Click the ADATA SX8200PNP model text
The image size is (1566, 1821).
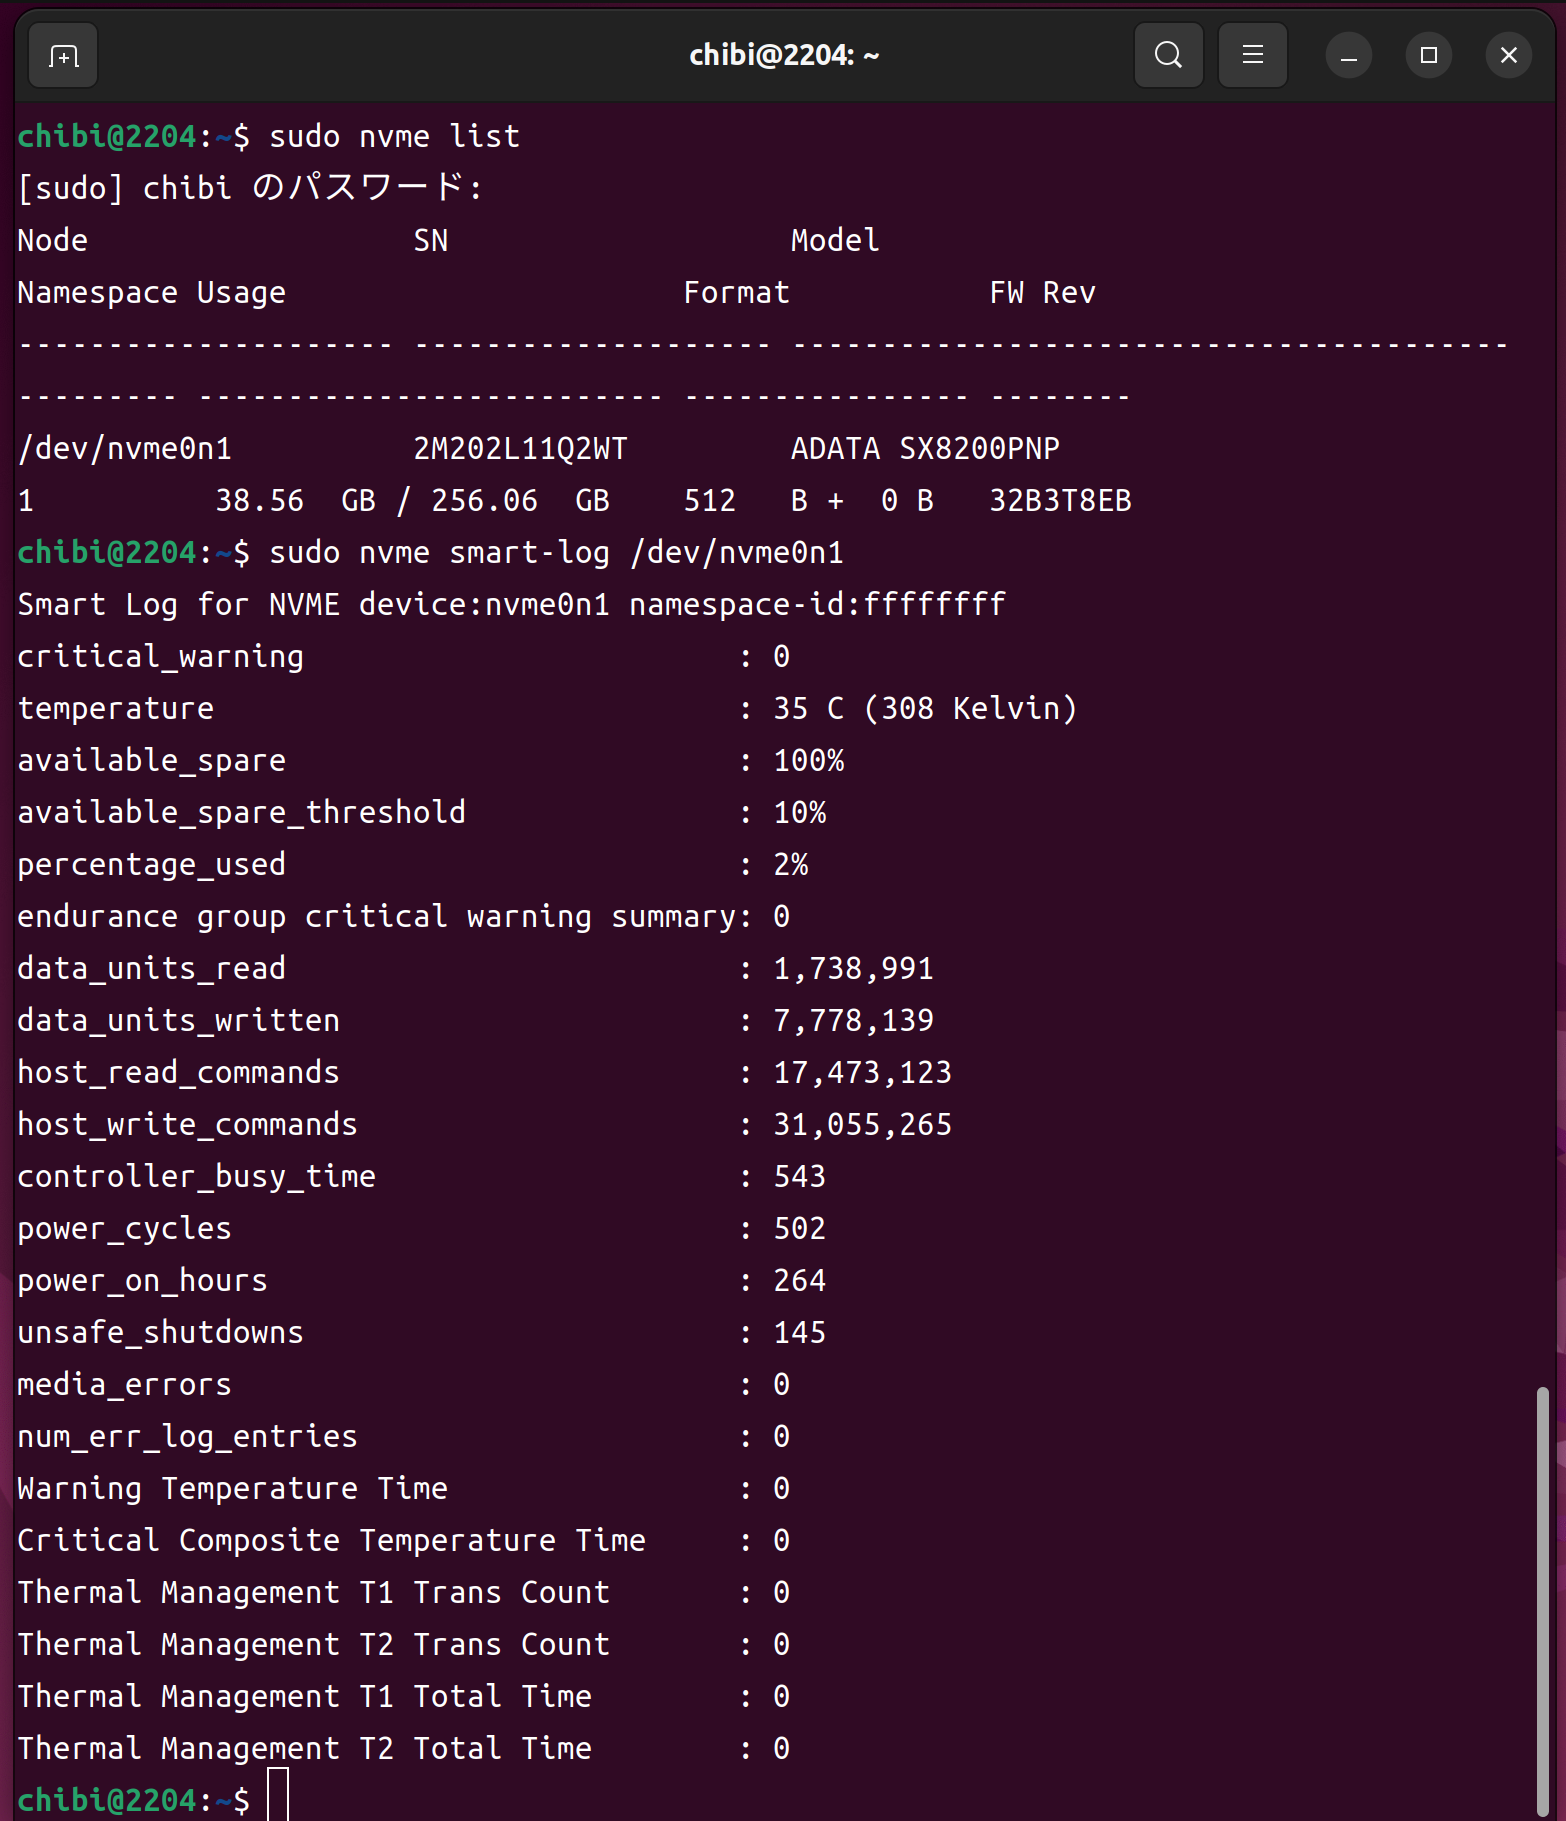pyautogui.click(x=924, y=449)
